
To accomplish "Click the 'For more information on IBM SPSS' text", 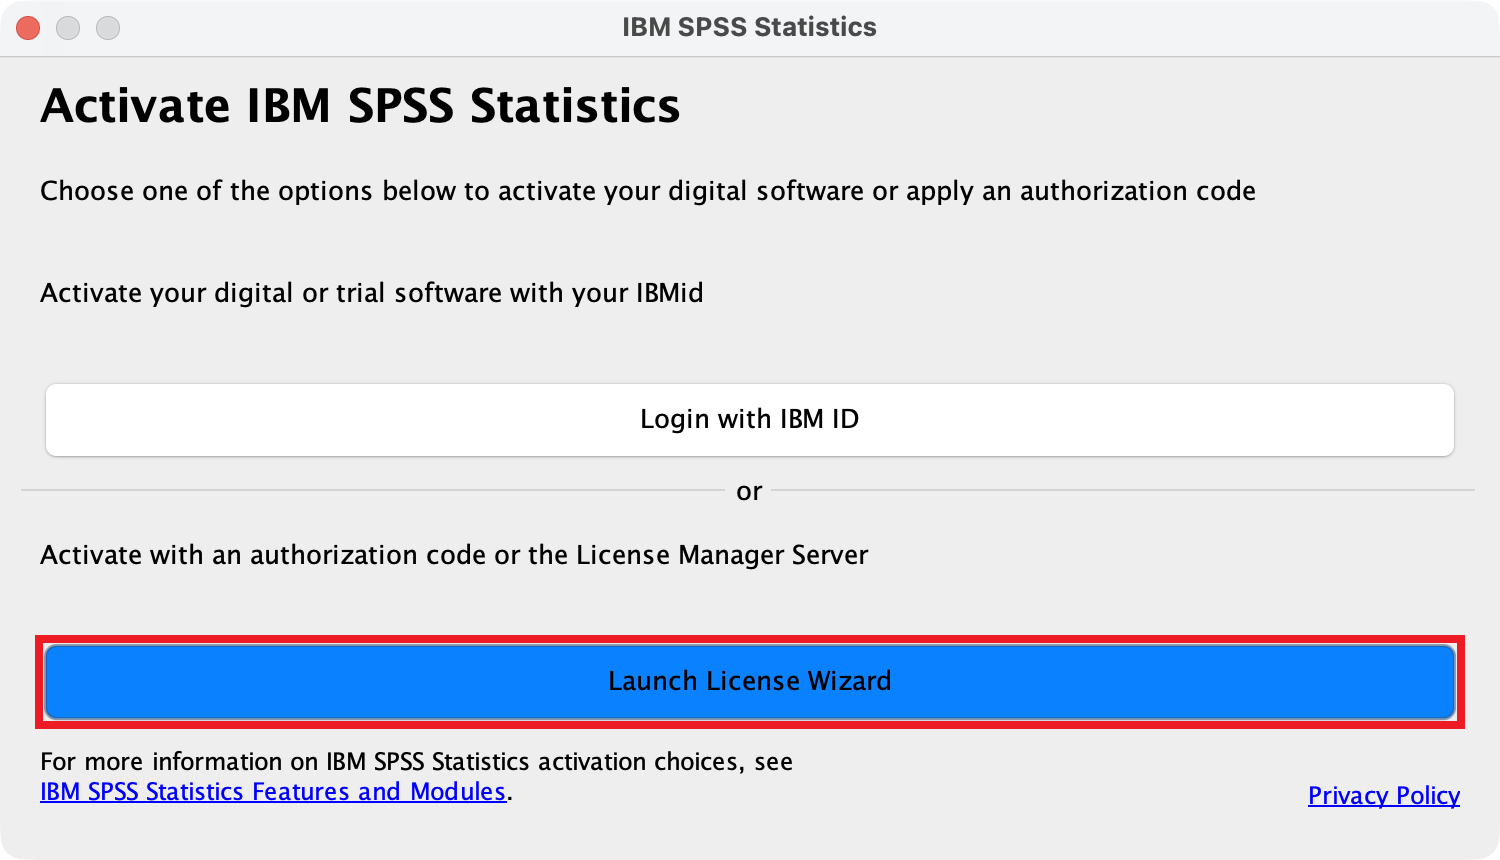I will tap(416, 762).
